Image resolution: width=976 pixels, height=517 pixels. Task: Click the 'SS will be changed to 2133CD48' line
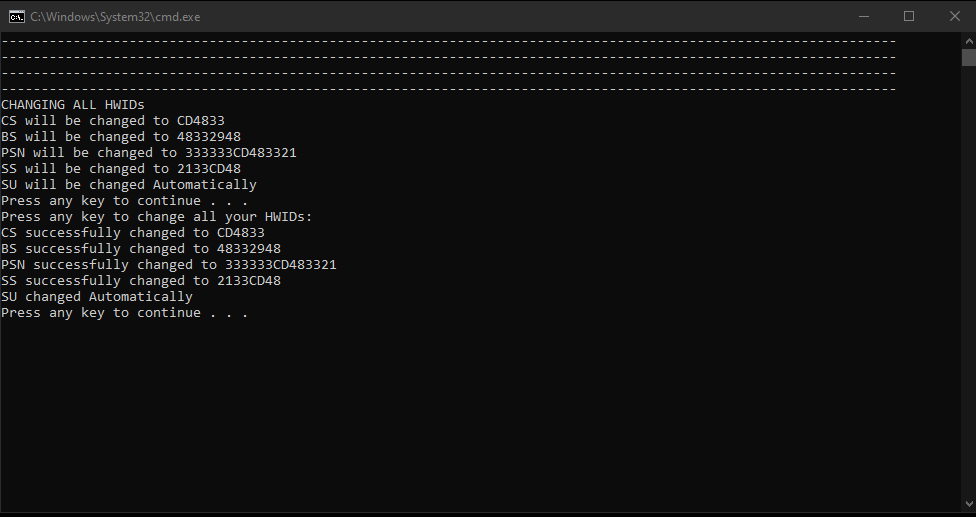coord(121,169)
